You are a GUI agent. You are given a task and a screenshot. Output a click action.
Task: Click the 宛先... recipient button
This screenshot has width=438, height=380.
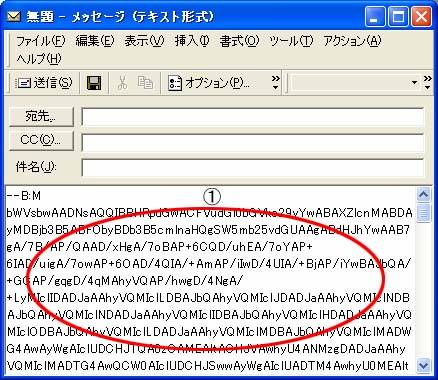pos(41,117)
